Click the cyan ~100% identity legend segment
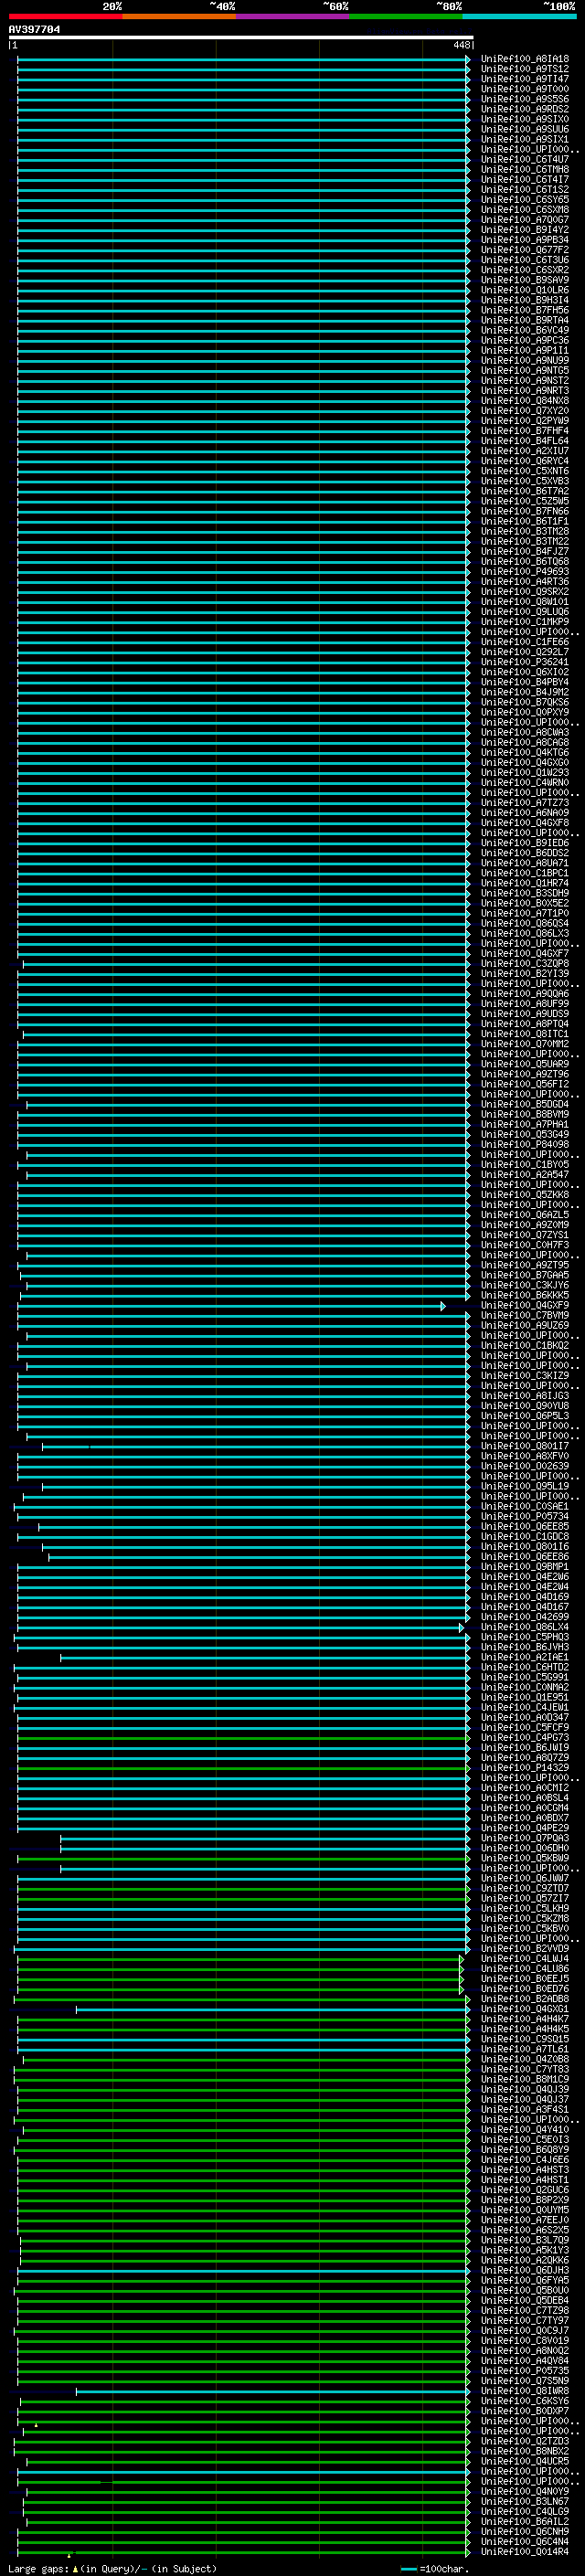The width and height of the screenshot is (585, 2576). coord(519,16)
